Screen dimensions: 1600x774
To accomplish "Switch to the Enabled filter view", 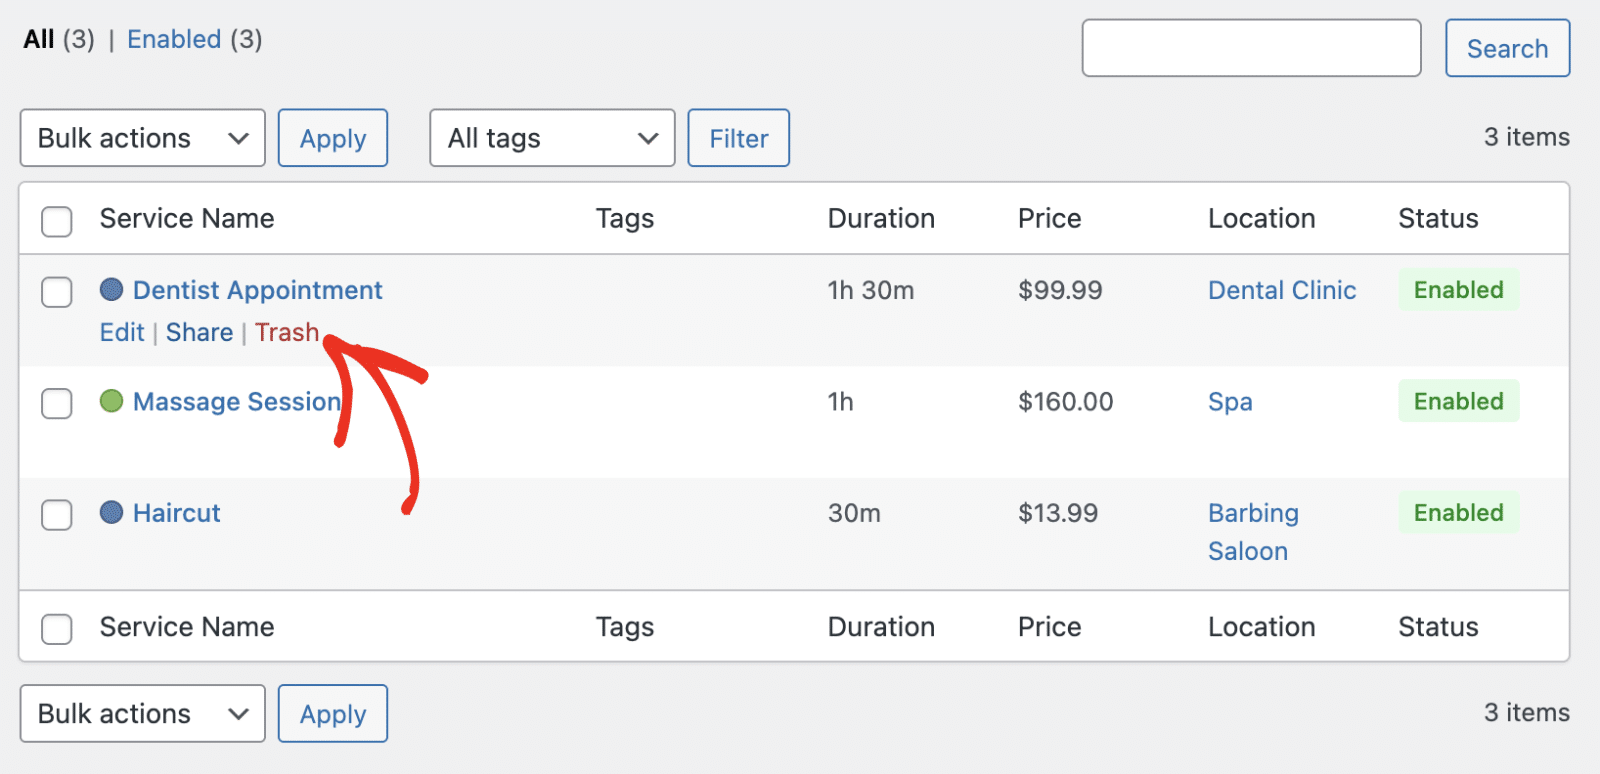I will [x=174, y=39].
